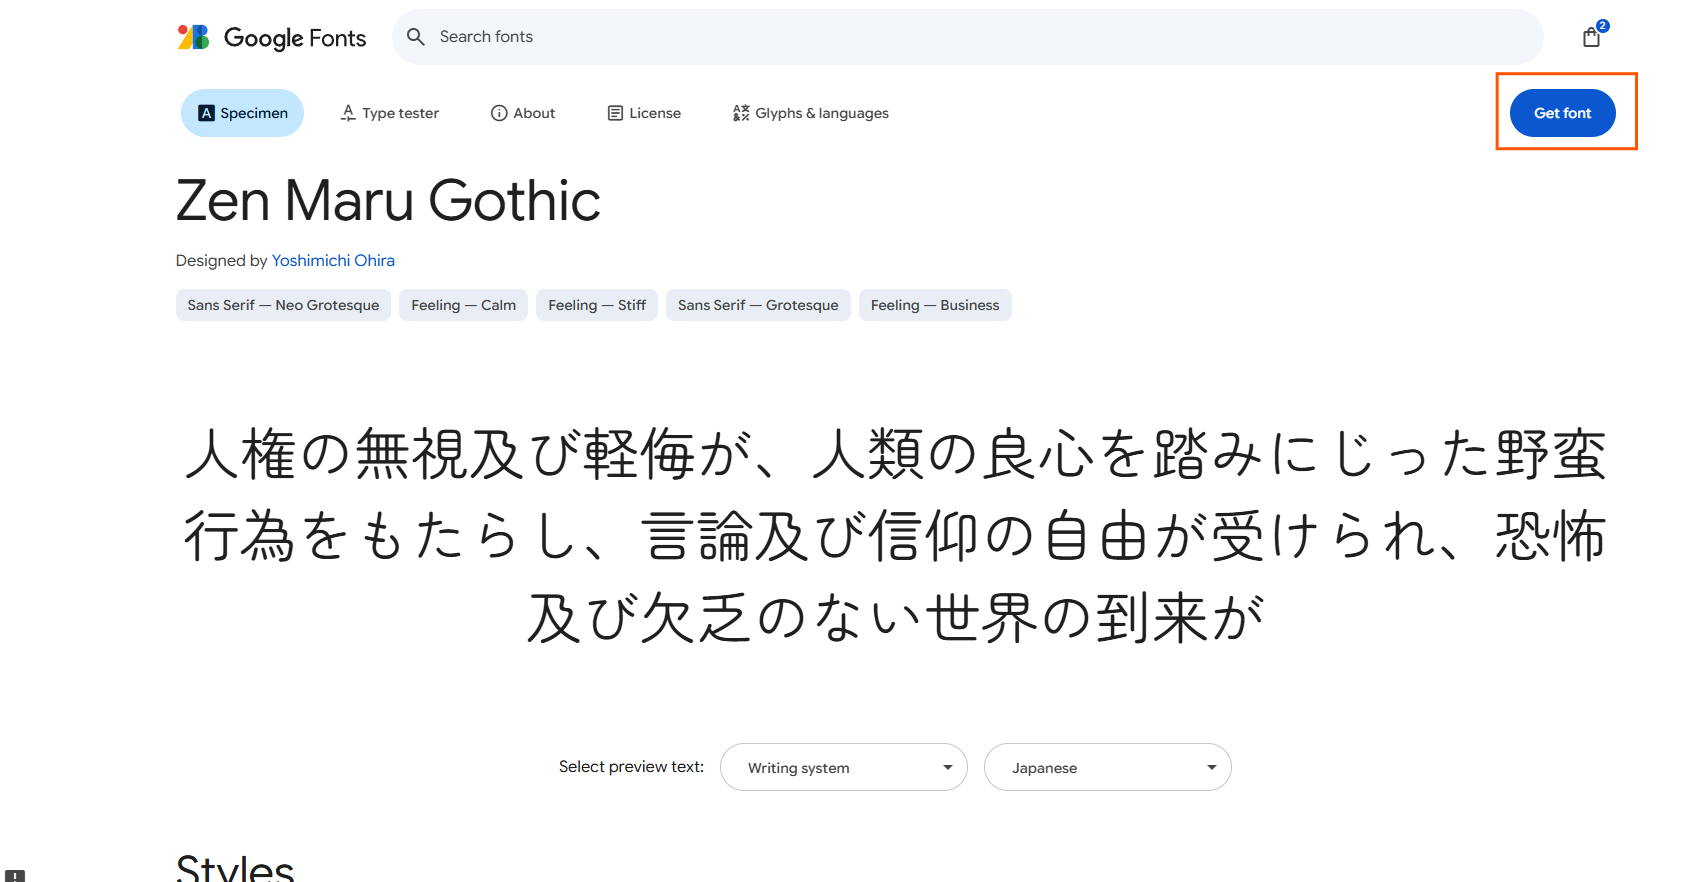Click the Google Fonts wordmark
Image resolution: width=1703 pixels, height=882 pixels.
tap(295, 38)
